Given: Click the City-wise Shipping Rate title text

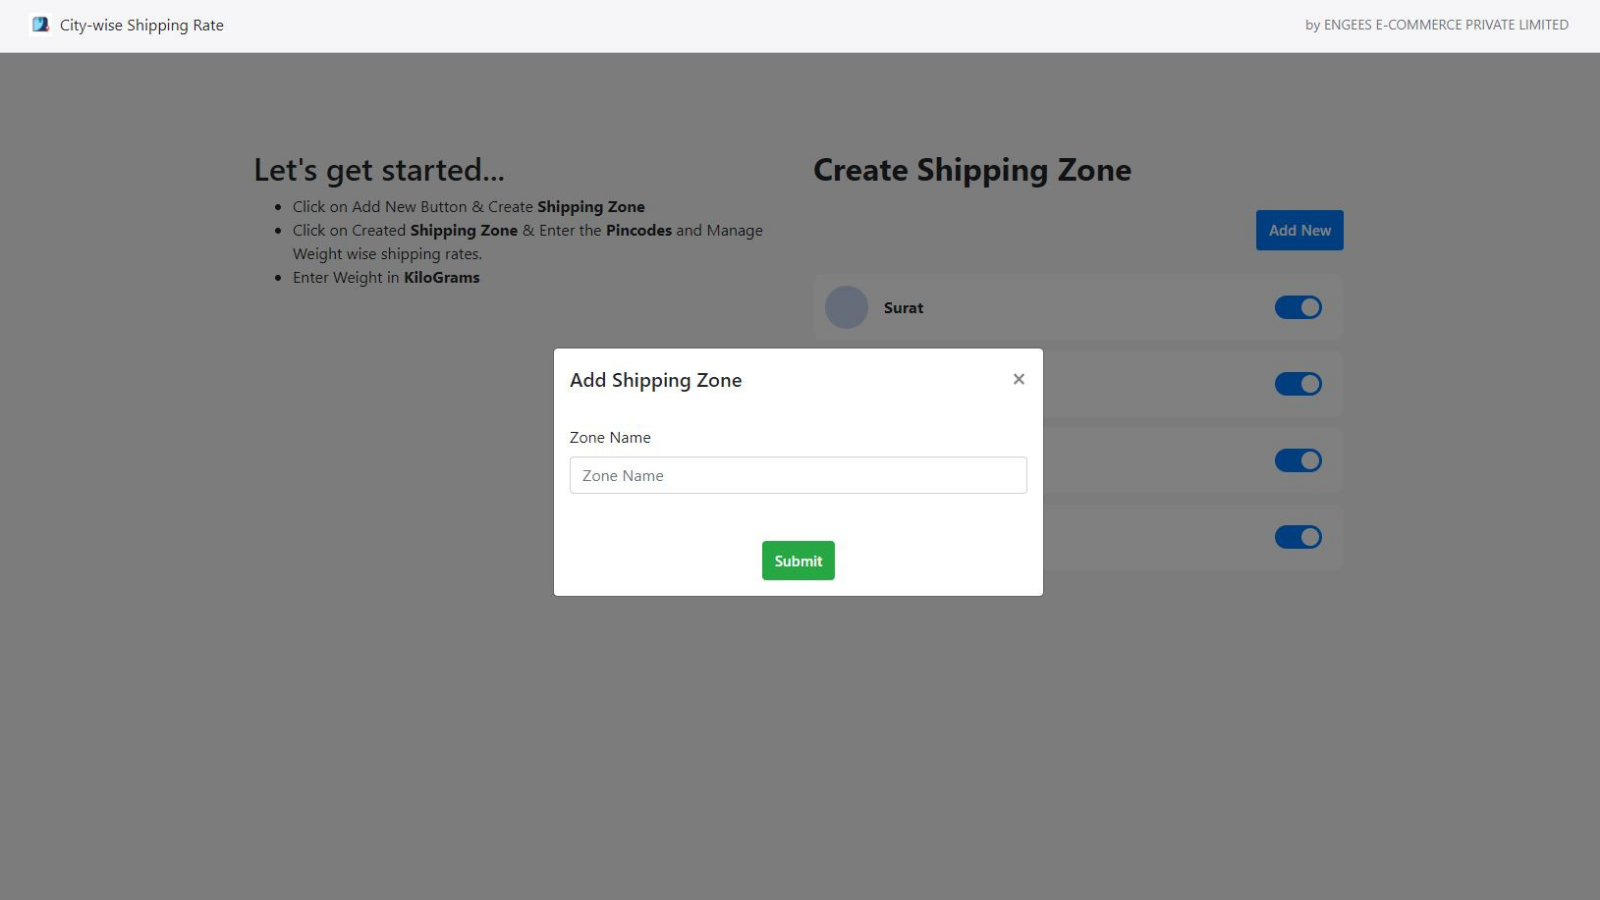Looking at the screenshot, I should [x=141, y=24].
